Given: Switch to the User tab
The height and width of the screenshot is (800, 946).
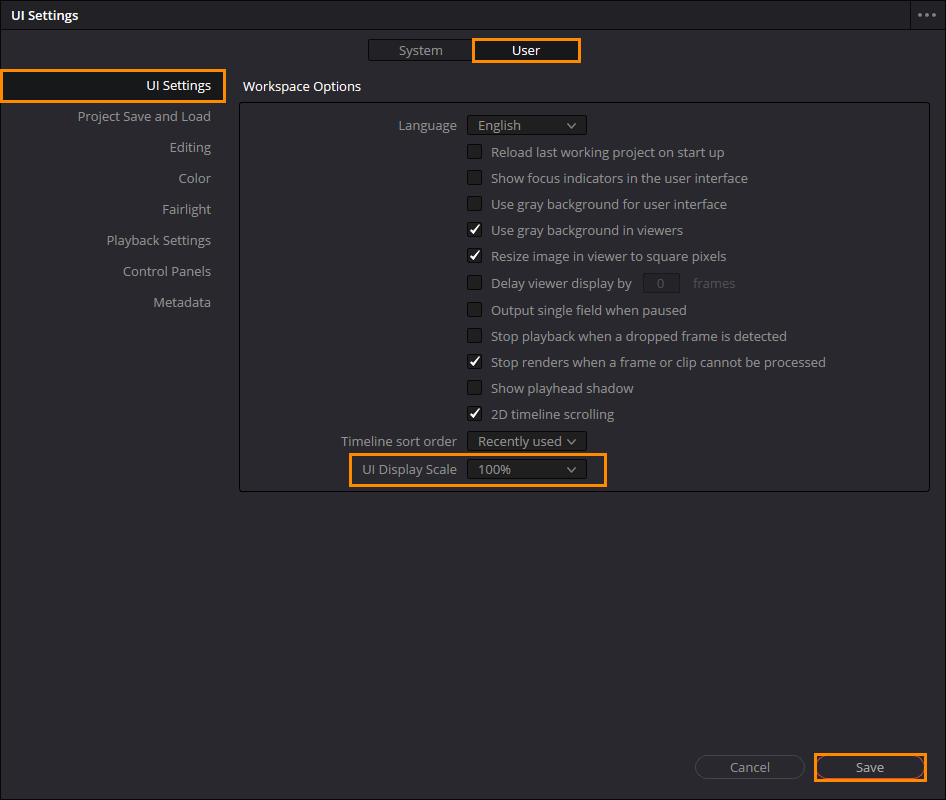Looking at the screenshot, I should click(x=526, y=51).
